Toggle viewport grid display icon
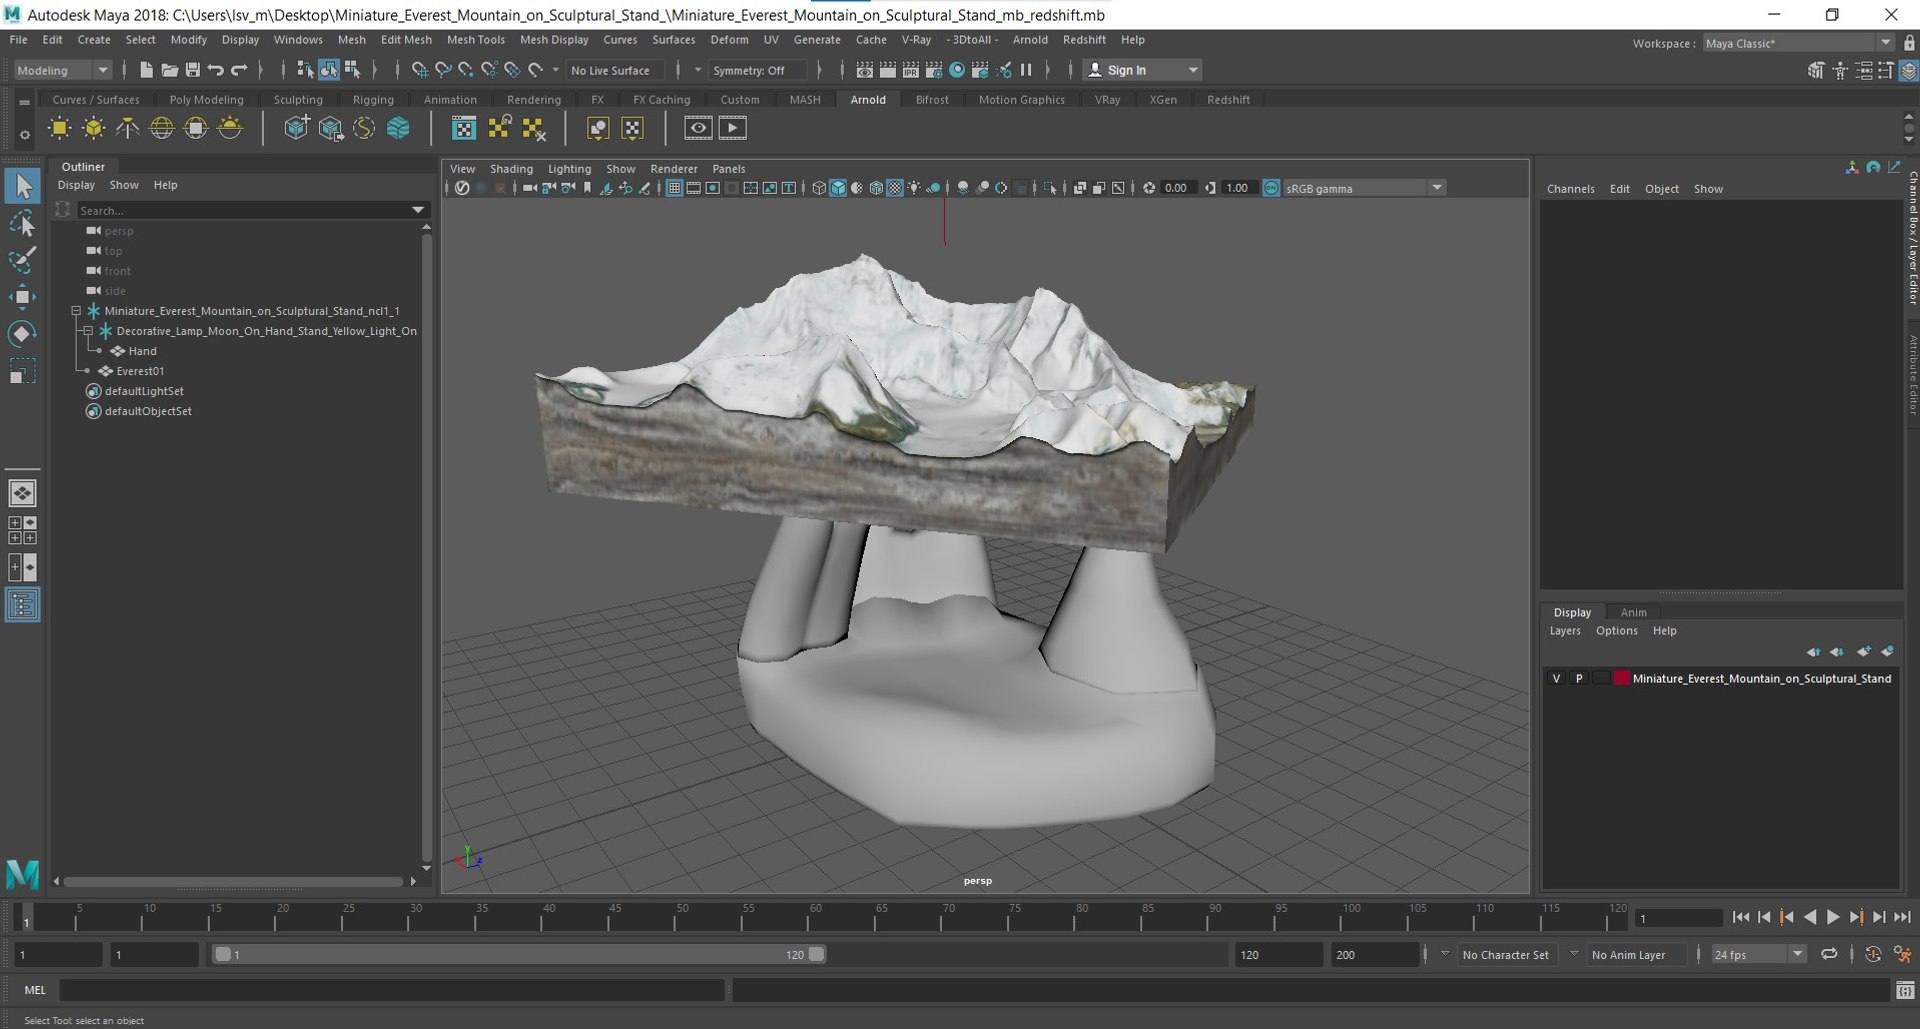 675,188
